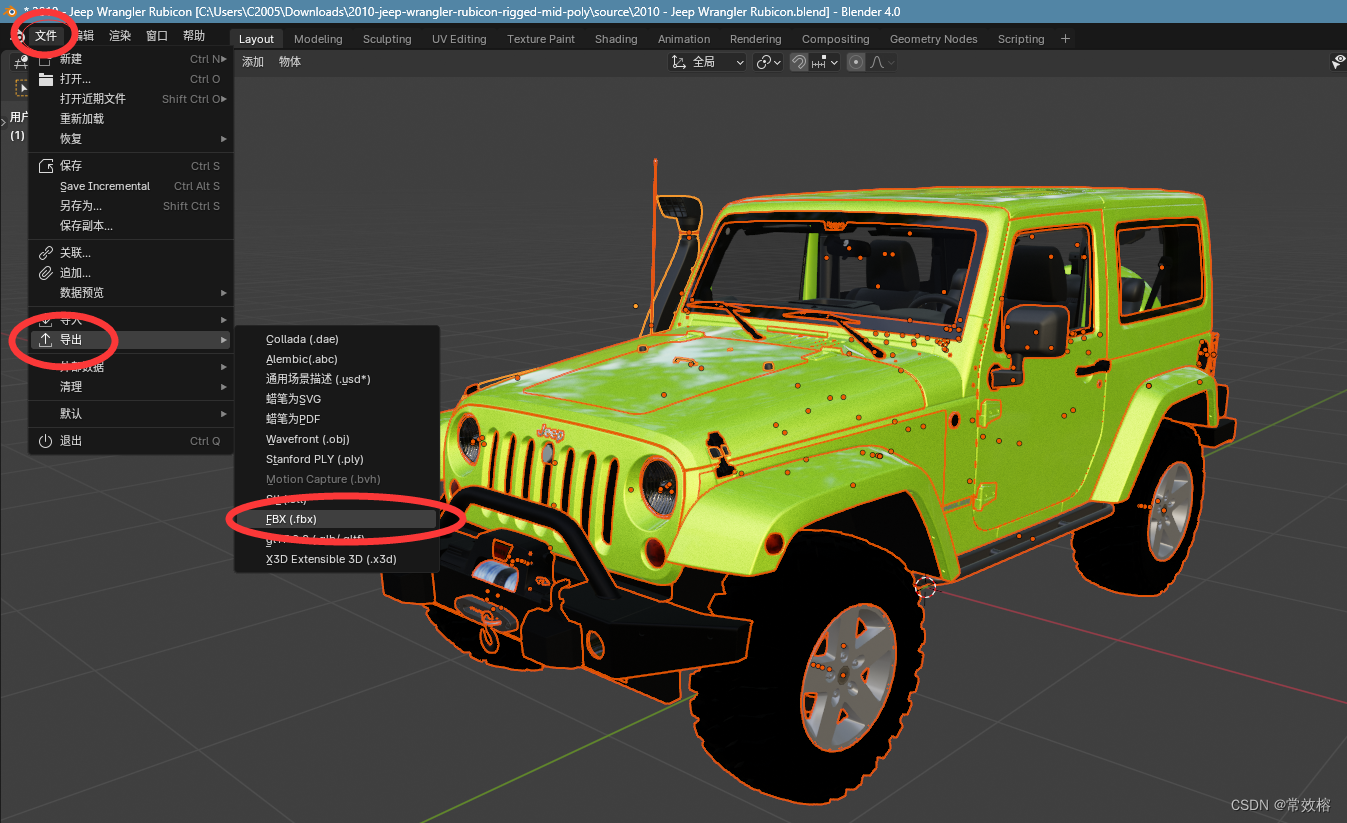Expand the 默认 submenu
Image resolution: width=1347 pixels, height=823 pixels.
click(131, 414)
